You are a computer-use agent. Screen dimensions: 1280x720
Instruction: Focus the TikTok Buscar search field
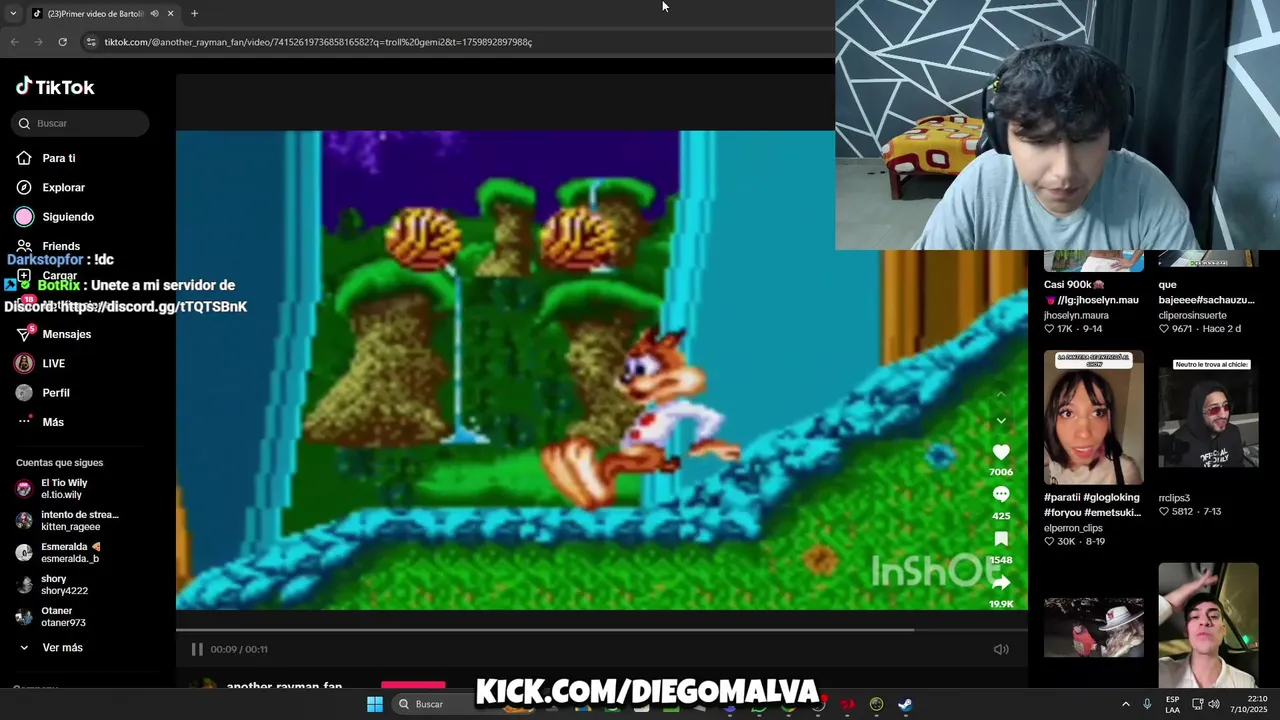(80, 123)
